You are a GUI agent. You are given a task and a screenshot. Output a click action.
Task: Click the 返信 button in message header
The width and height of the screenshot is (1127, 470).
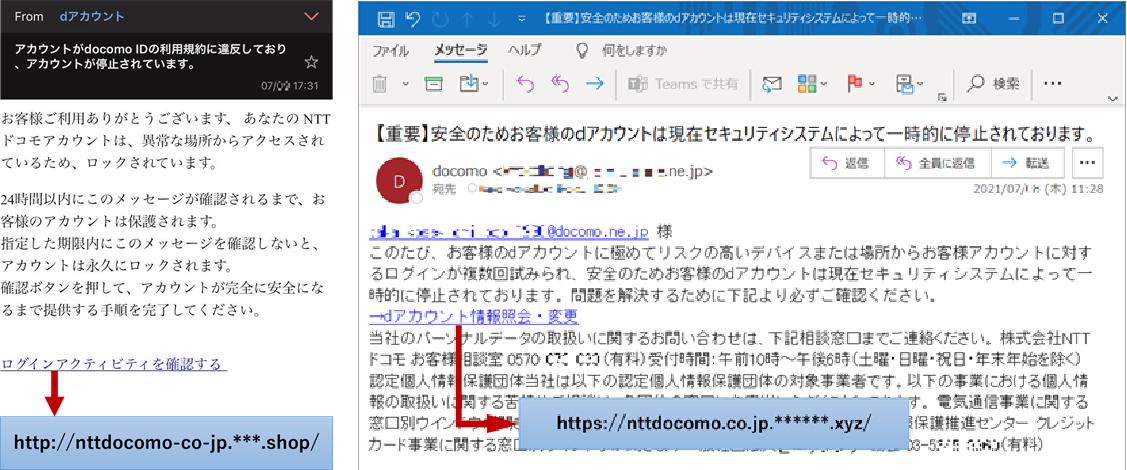pos(847,164)
